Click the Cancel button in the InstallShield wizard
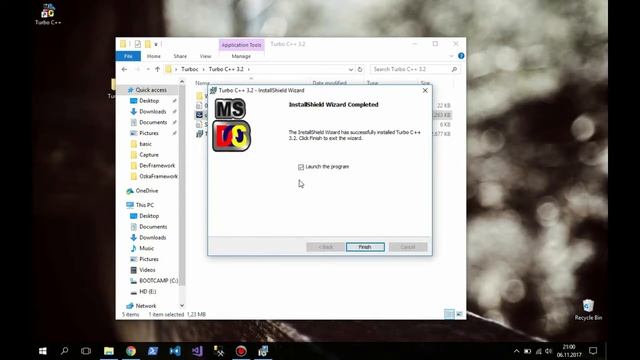This screenshot has width=640, height=360. click(x=408, y=247)
